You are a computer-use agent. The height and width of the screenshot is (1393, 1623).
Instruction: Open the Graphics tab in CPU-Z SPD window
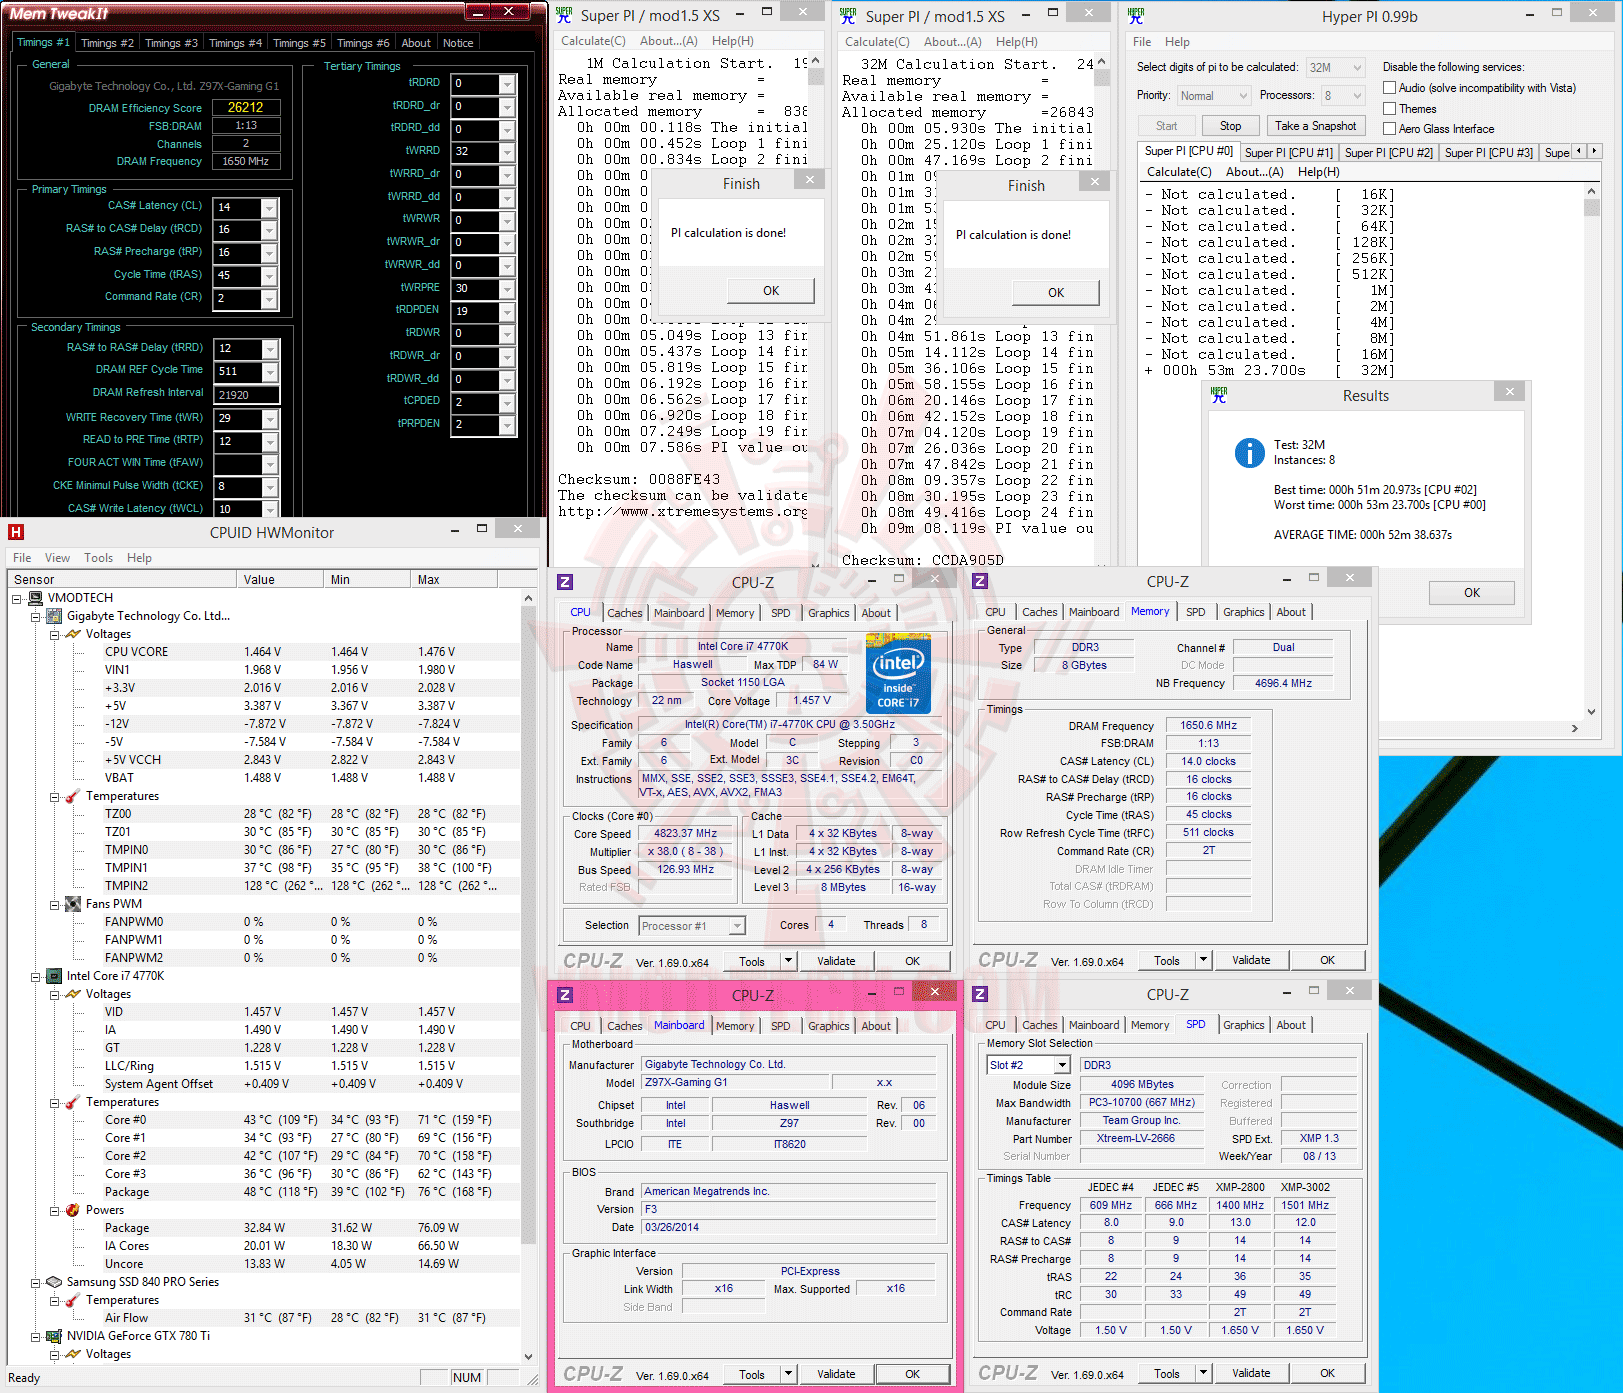click(1243, 1025)
